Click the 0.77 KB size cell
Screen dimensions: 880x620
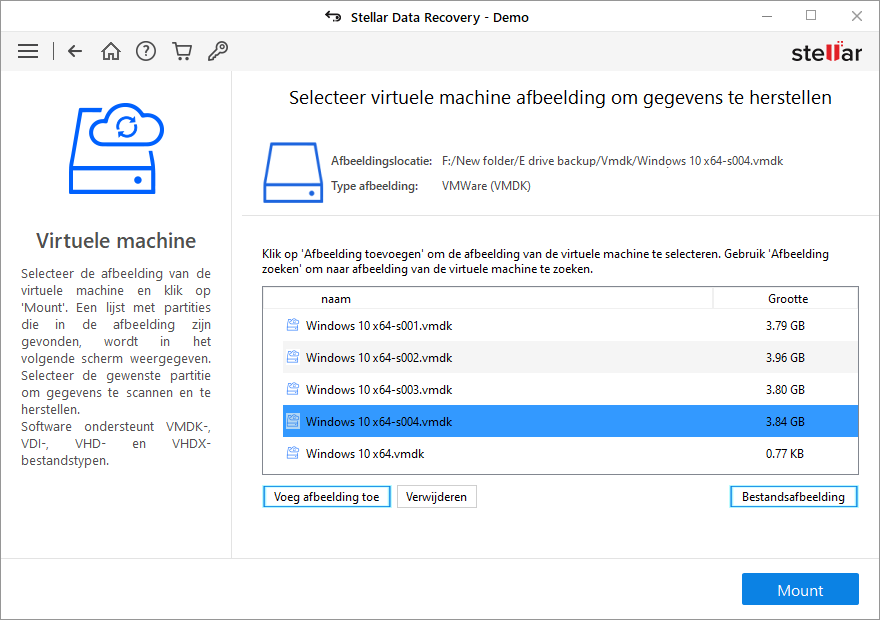(785, 453)
